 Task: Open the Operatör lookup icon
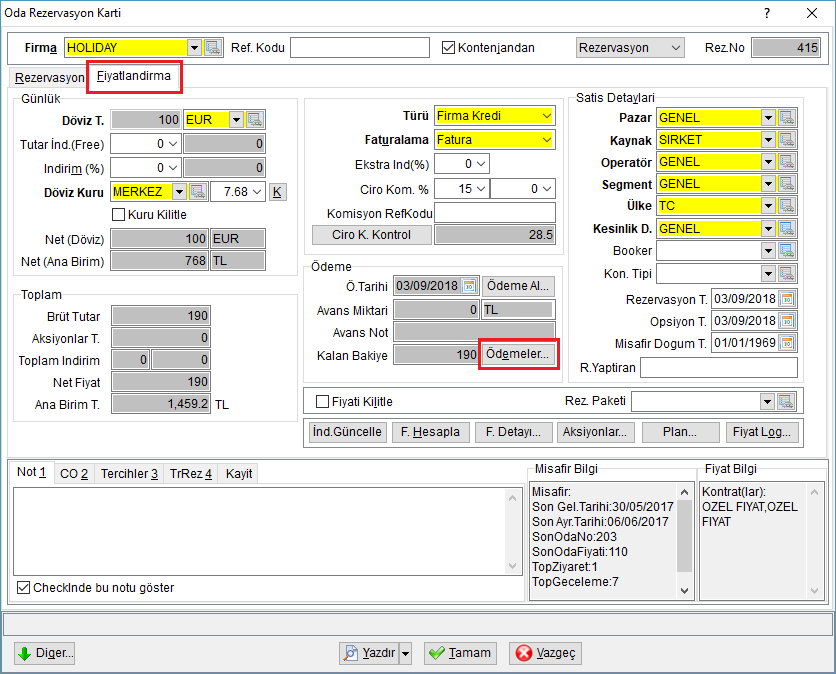point(786,162)
